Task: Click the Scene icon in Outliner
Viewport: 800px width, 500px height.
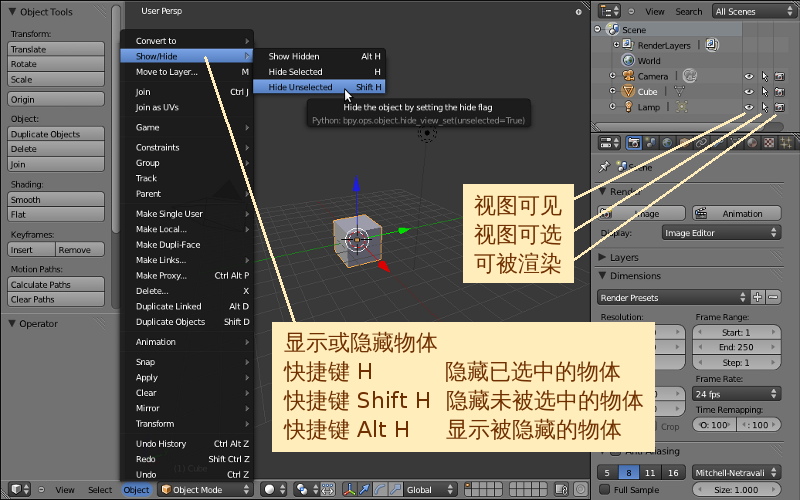Action: 612,30
